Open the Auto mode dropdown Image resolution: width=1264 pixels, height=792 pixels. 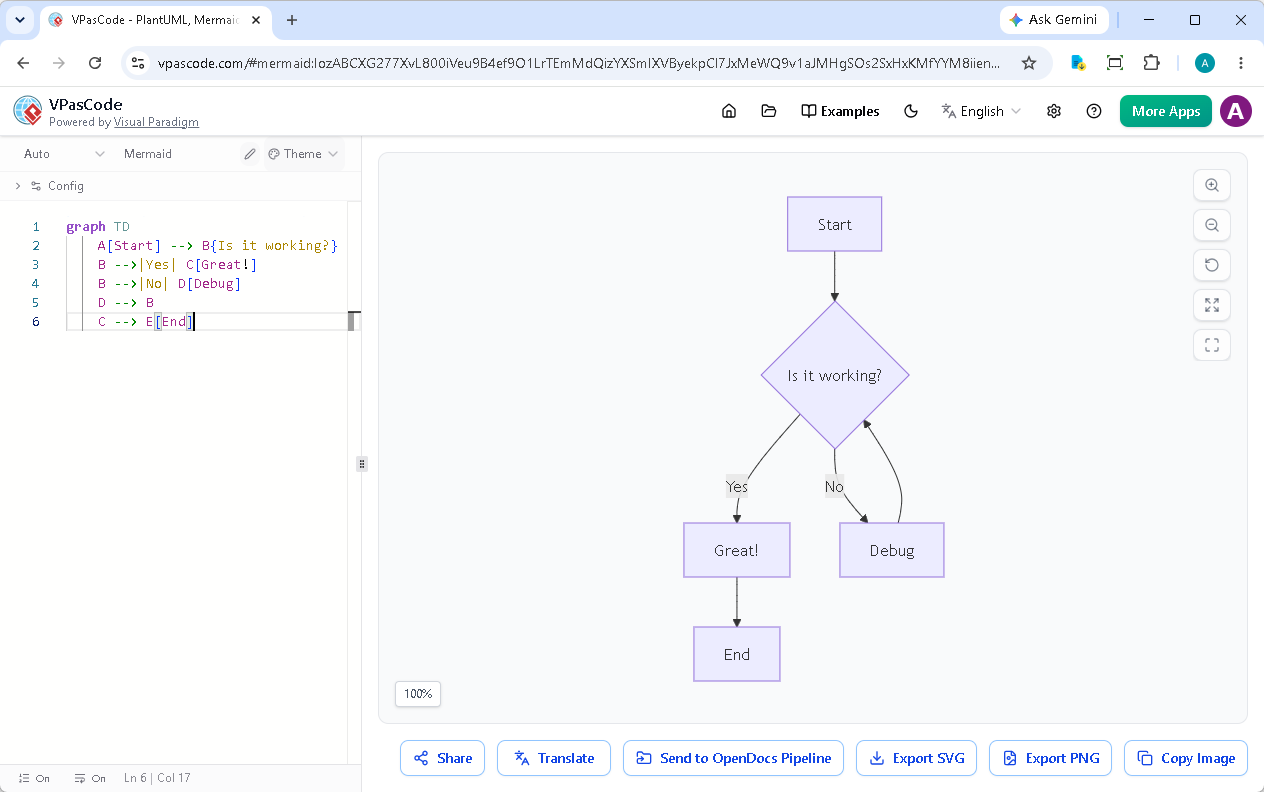click(x=64, y=154)
